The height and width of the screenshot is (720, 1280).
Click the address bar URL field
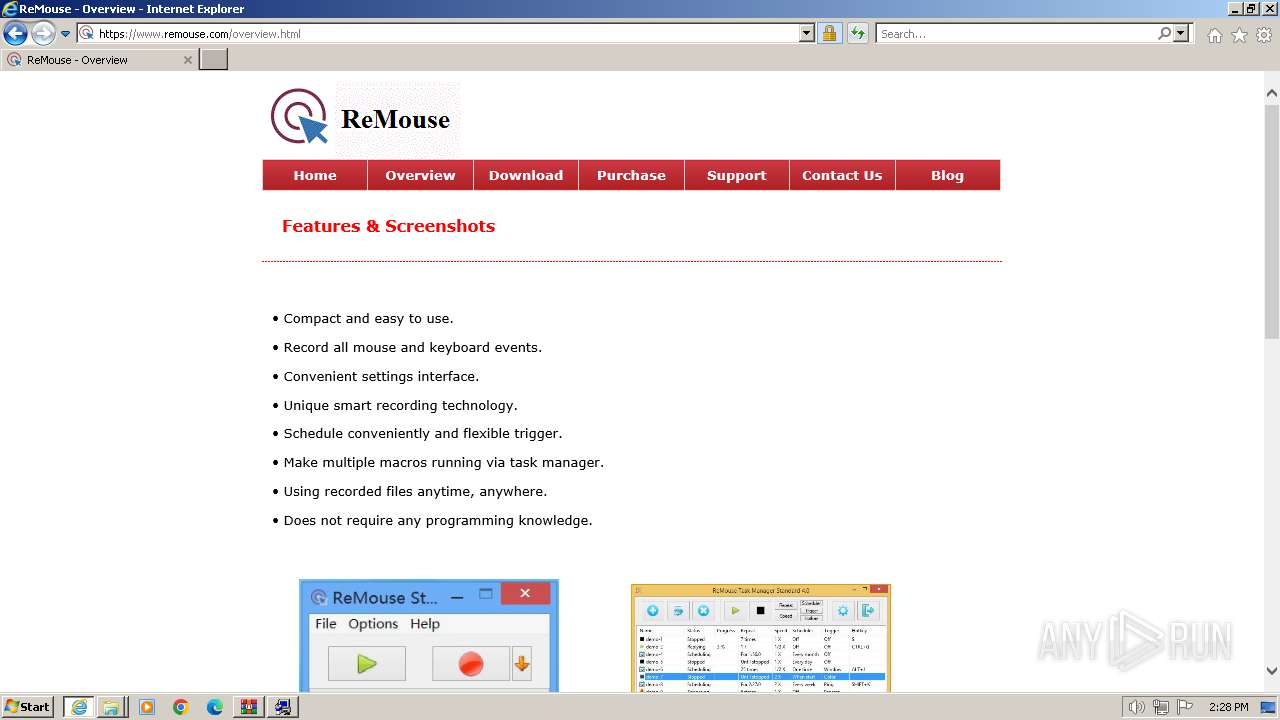438,33
